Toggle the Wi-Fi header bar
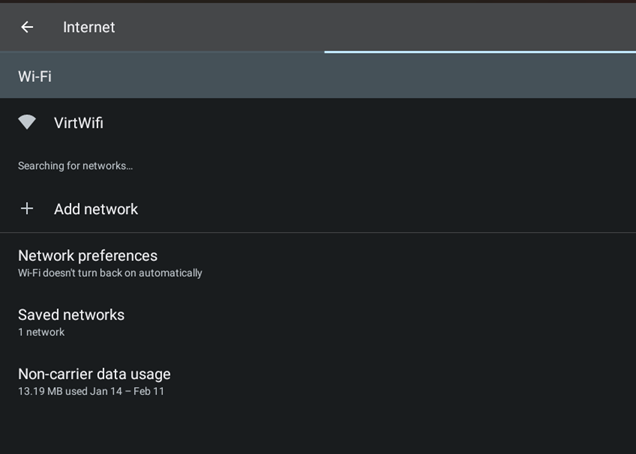This screenshot has height=454, width=636. pos(318,76)
